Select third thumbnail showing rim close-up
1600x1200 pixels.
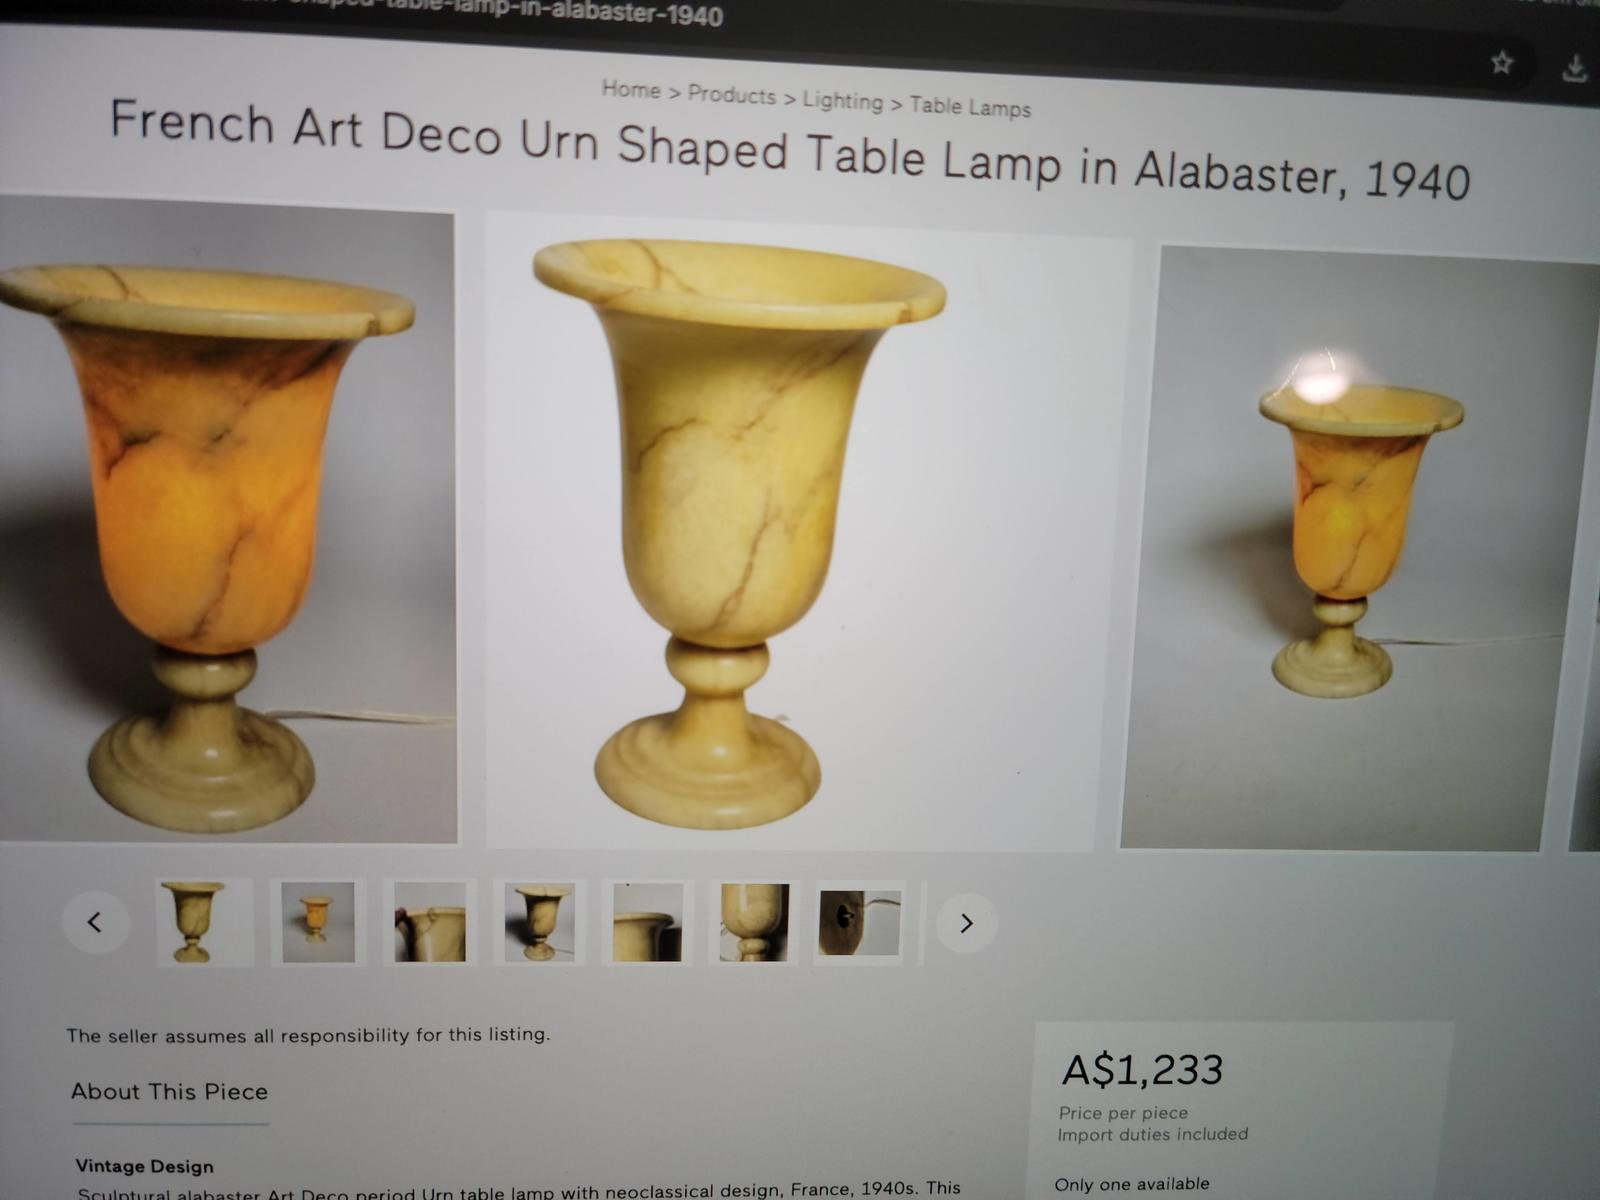click(429, 922)
